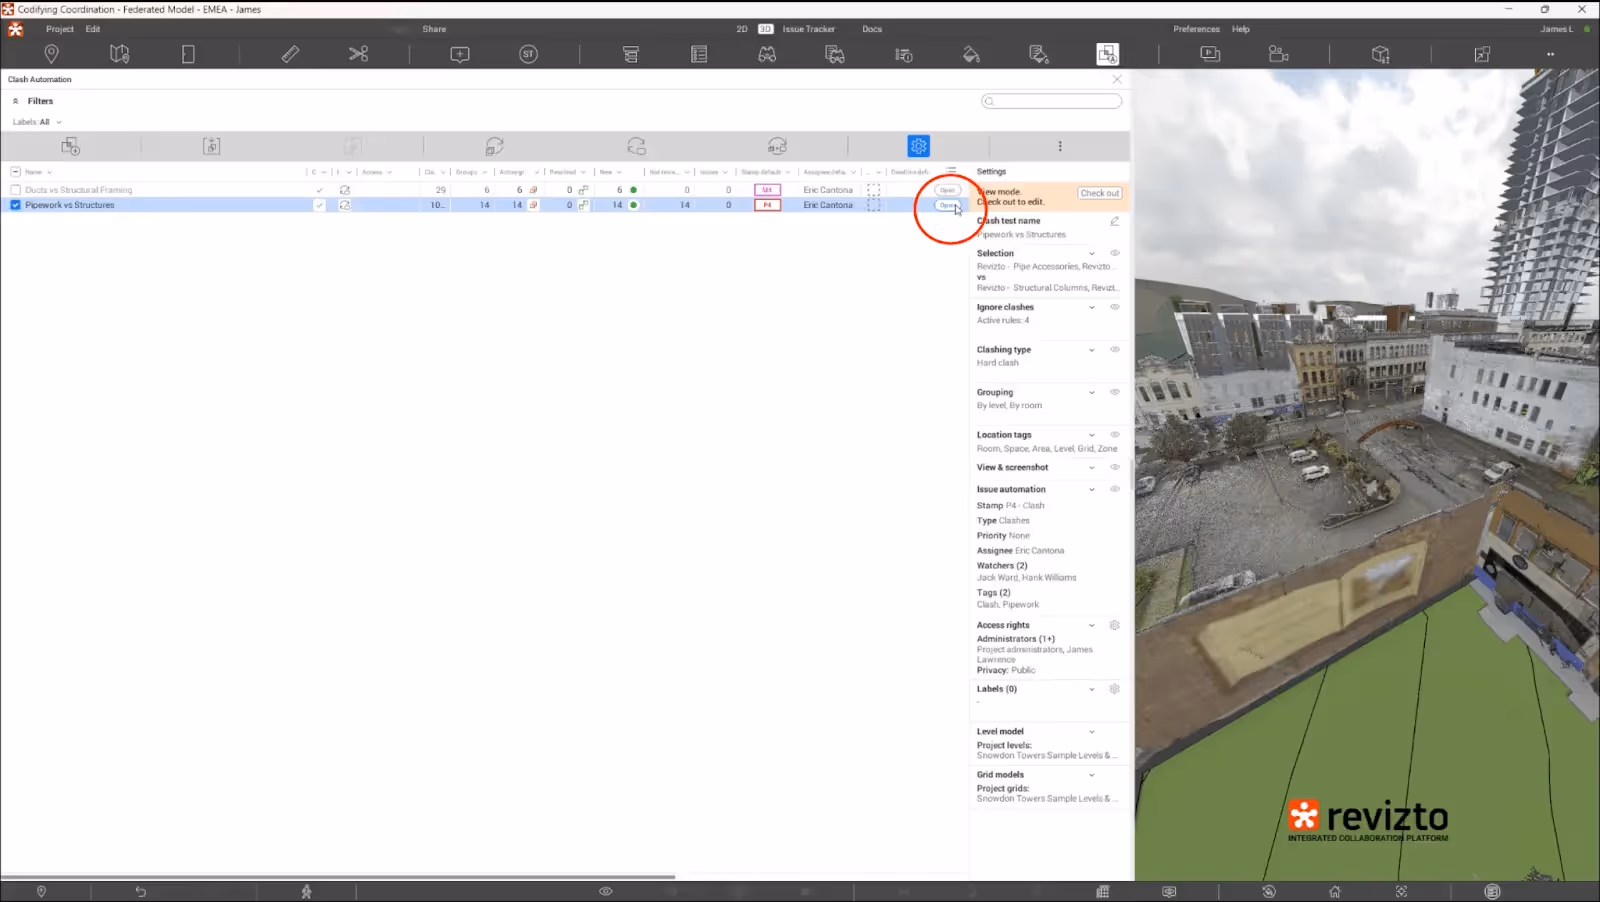
Task: Open the location pin tool in top toolbar
Action: (51, 54)
